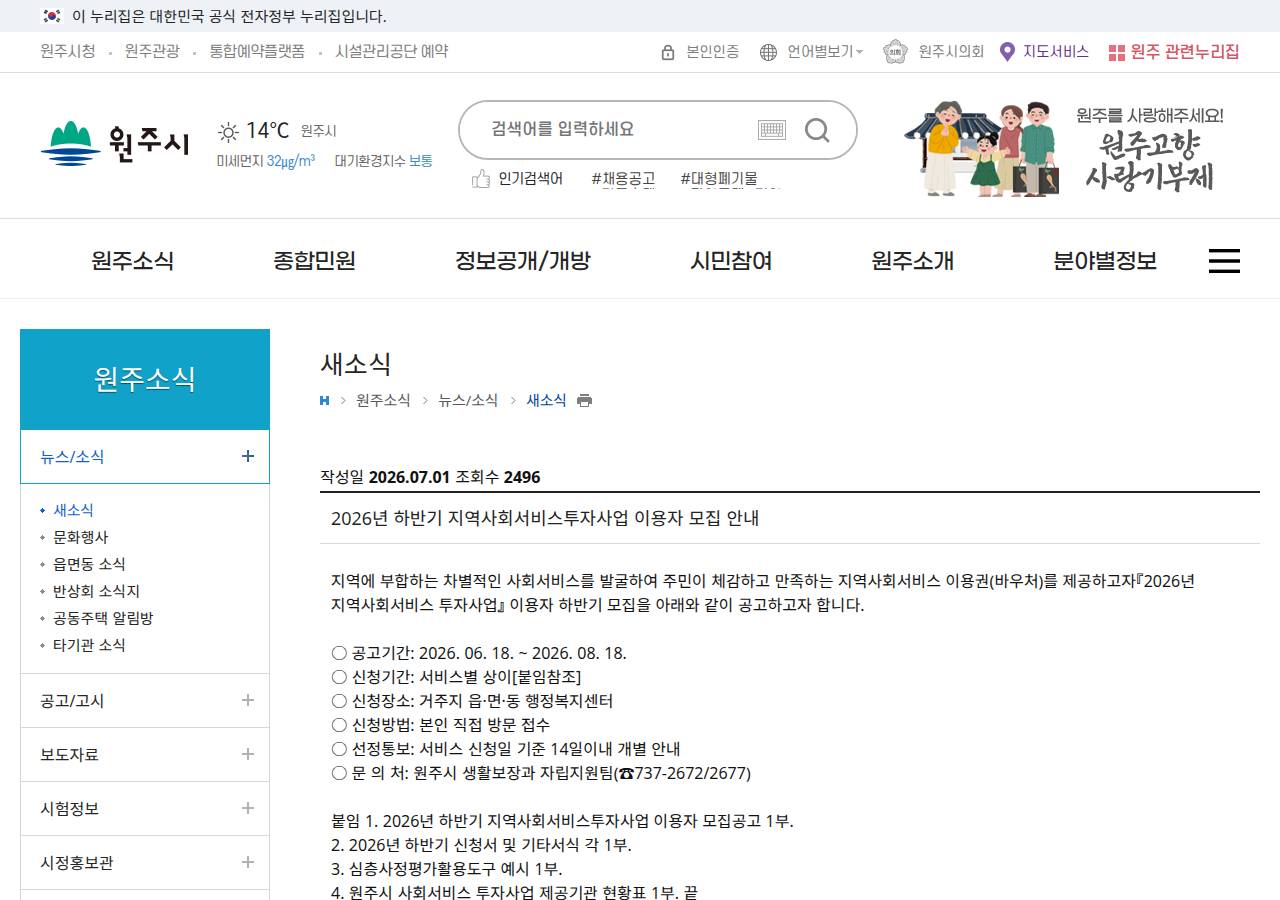This screenshot has width=1280, height=900.
Task: Open the virtual keyboard icon in search box
Action: (772, 130)
